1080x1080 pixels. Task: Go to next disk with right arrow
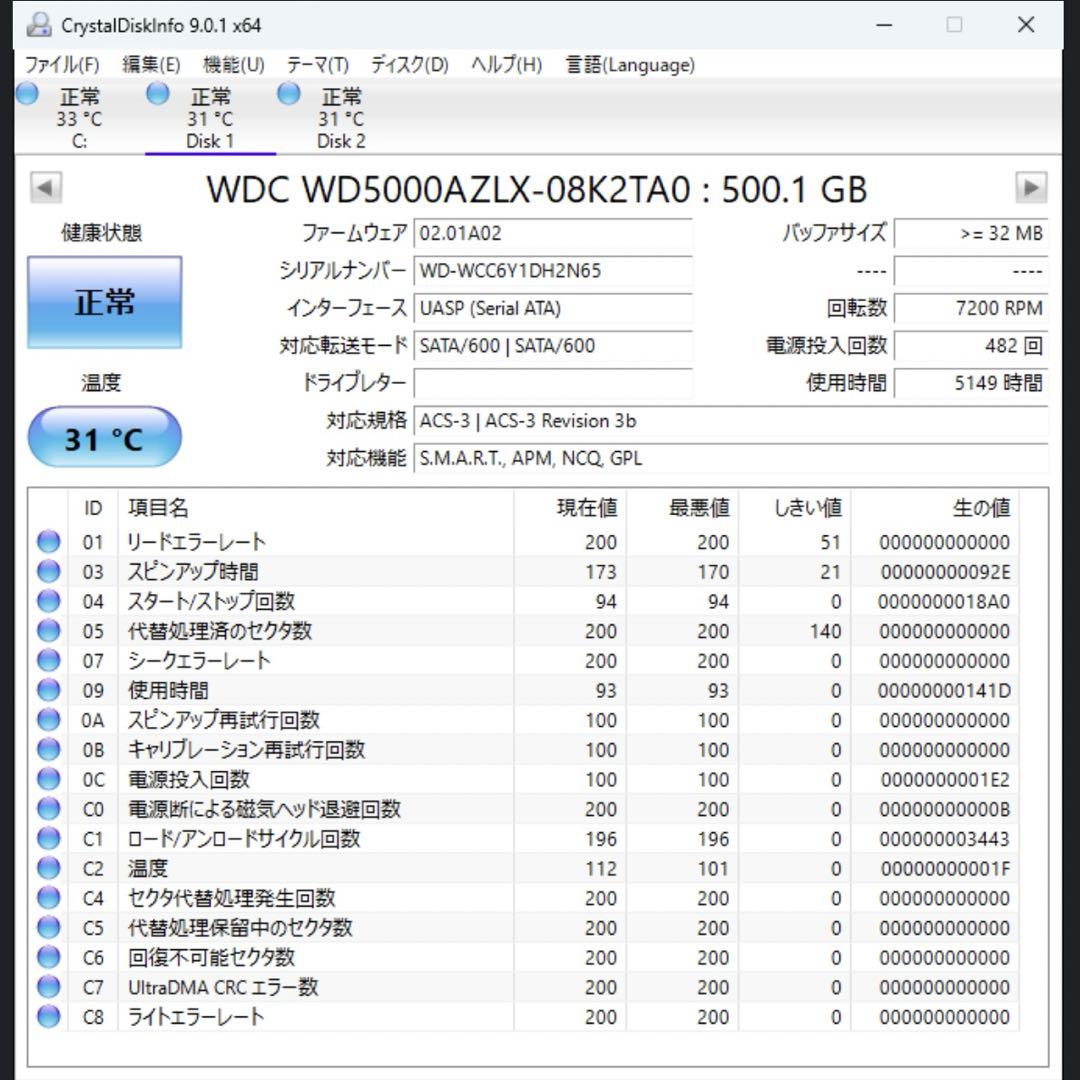click(1031, 187)
